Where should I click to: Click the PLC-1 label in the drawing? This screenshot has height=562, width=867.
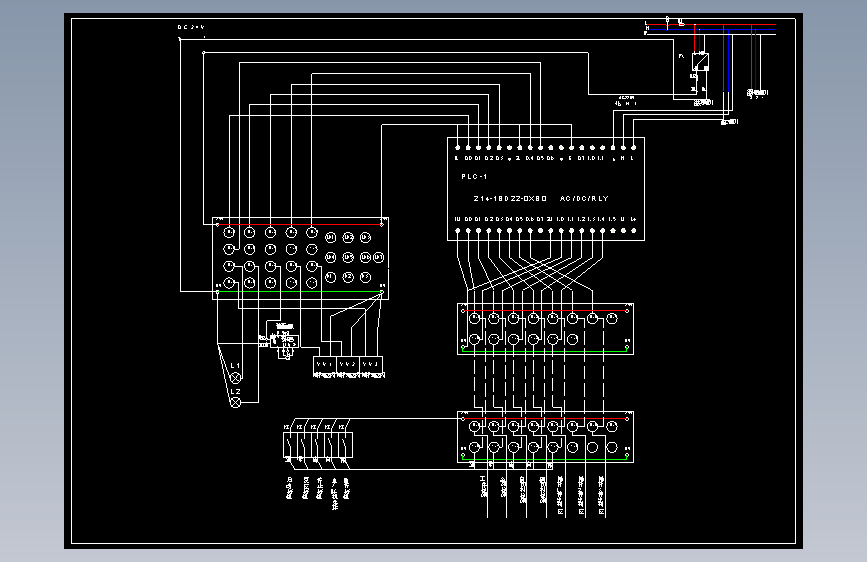point(474,176)
